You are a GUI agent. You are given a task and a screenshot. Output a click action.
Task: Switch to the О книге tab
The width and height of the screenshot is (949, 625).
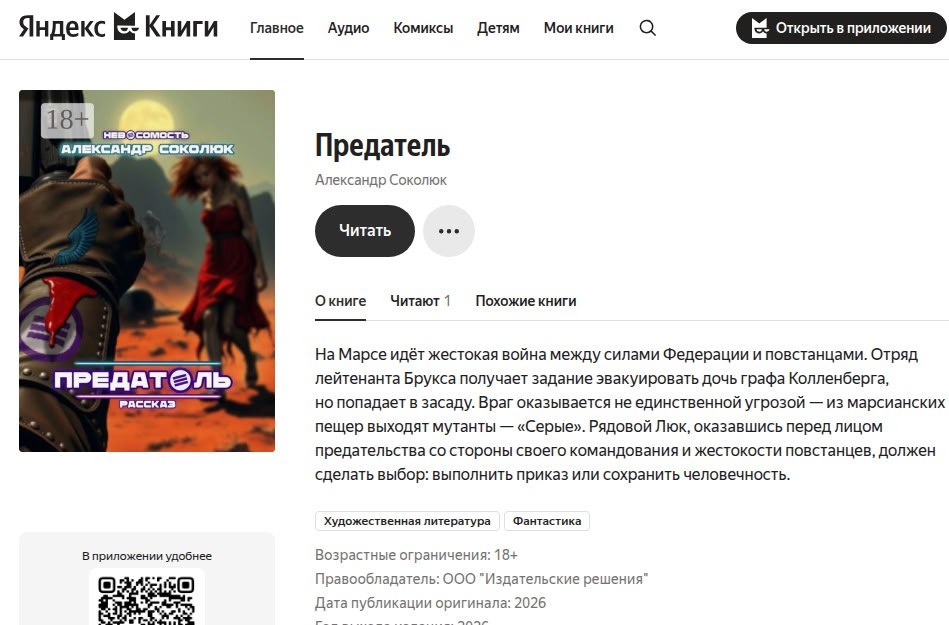pos(340,301)
